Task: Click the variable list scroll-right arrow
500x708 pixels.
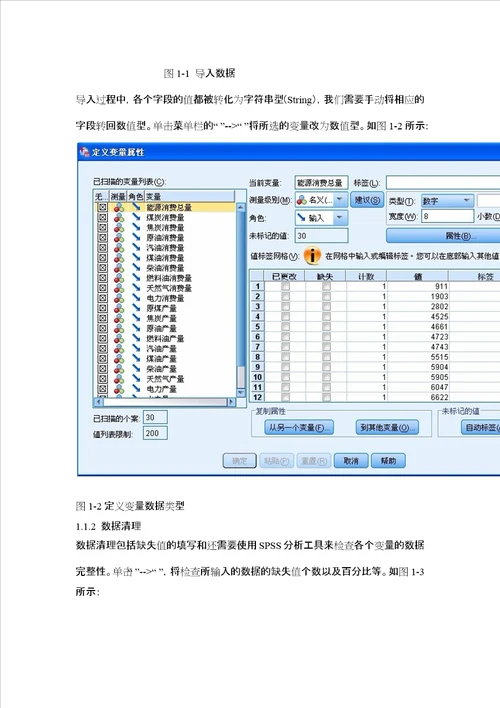Action: click(x=231, y=401)
